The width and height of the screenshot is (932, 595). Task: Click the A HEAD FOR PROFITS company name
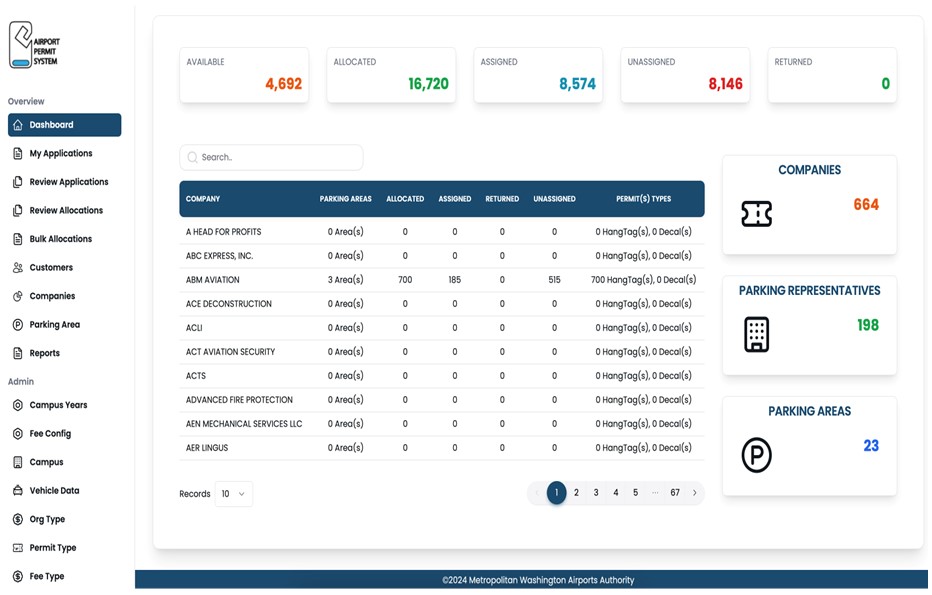(223, 232)
